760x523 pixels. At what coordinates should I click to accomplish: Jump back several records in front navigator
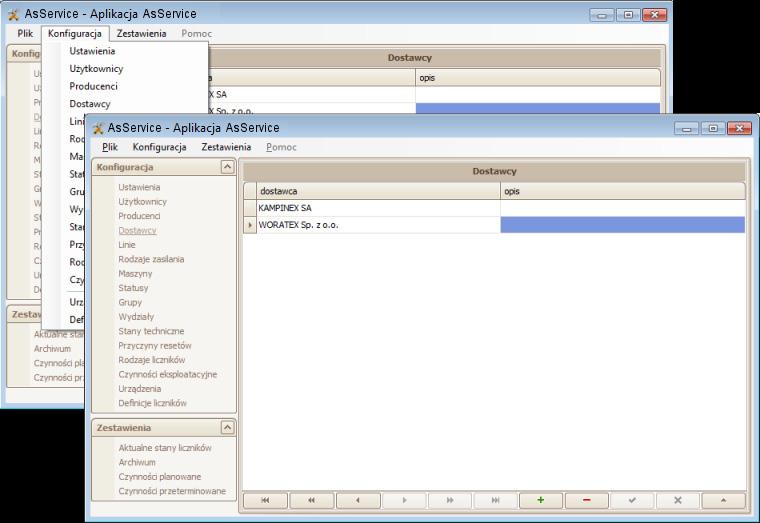[x=311, y=500]
